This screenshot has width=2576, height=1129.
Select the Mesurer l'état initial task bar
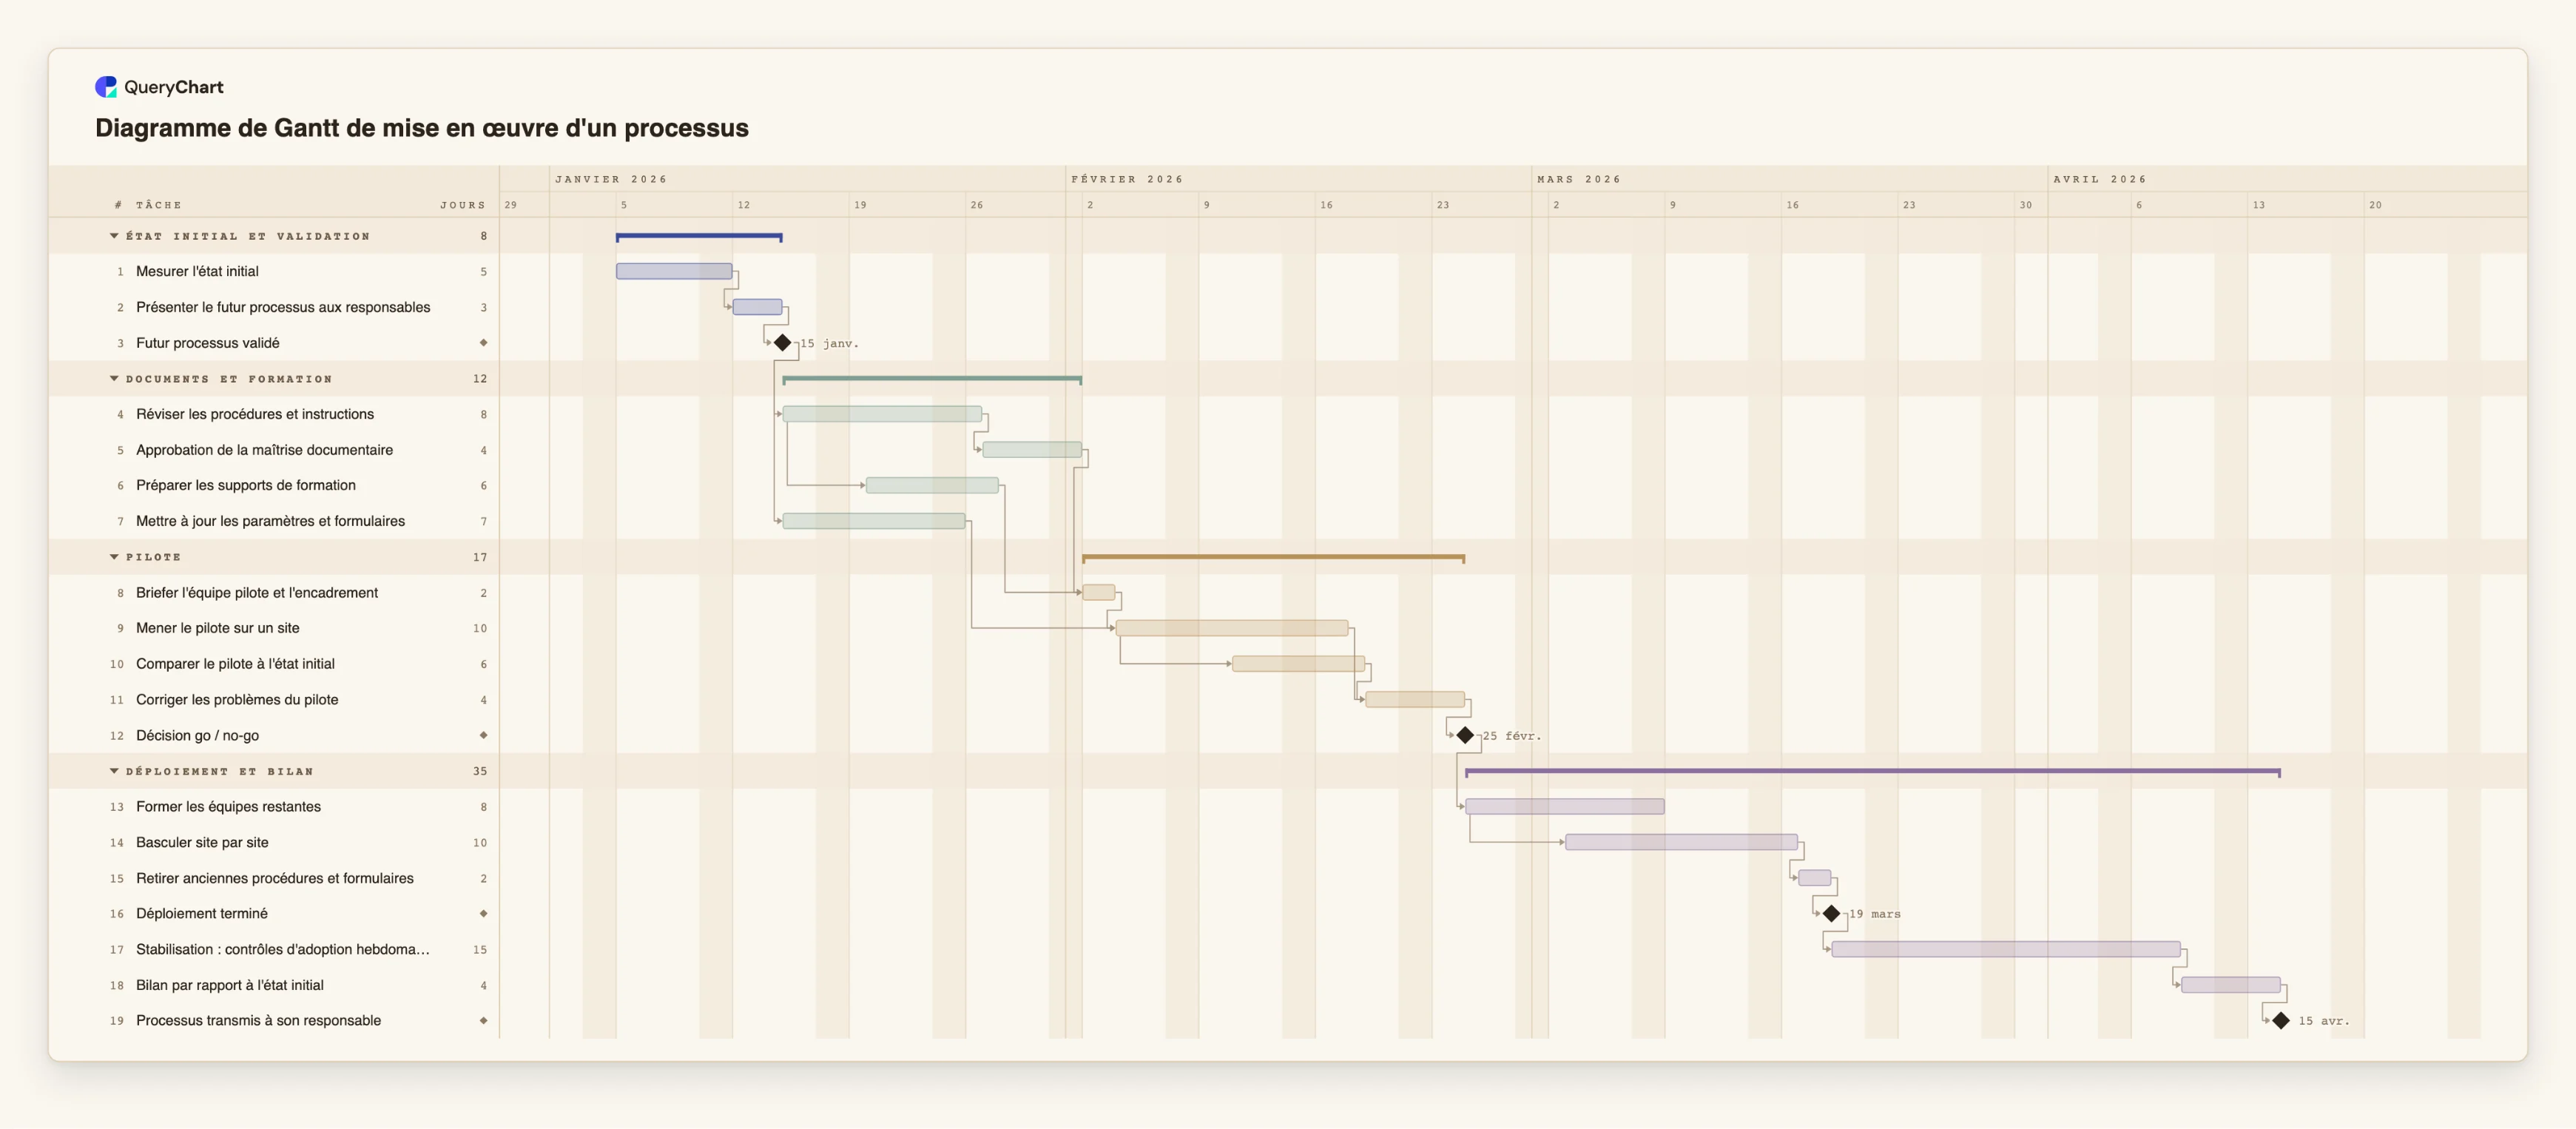(674, 271)
